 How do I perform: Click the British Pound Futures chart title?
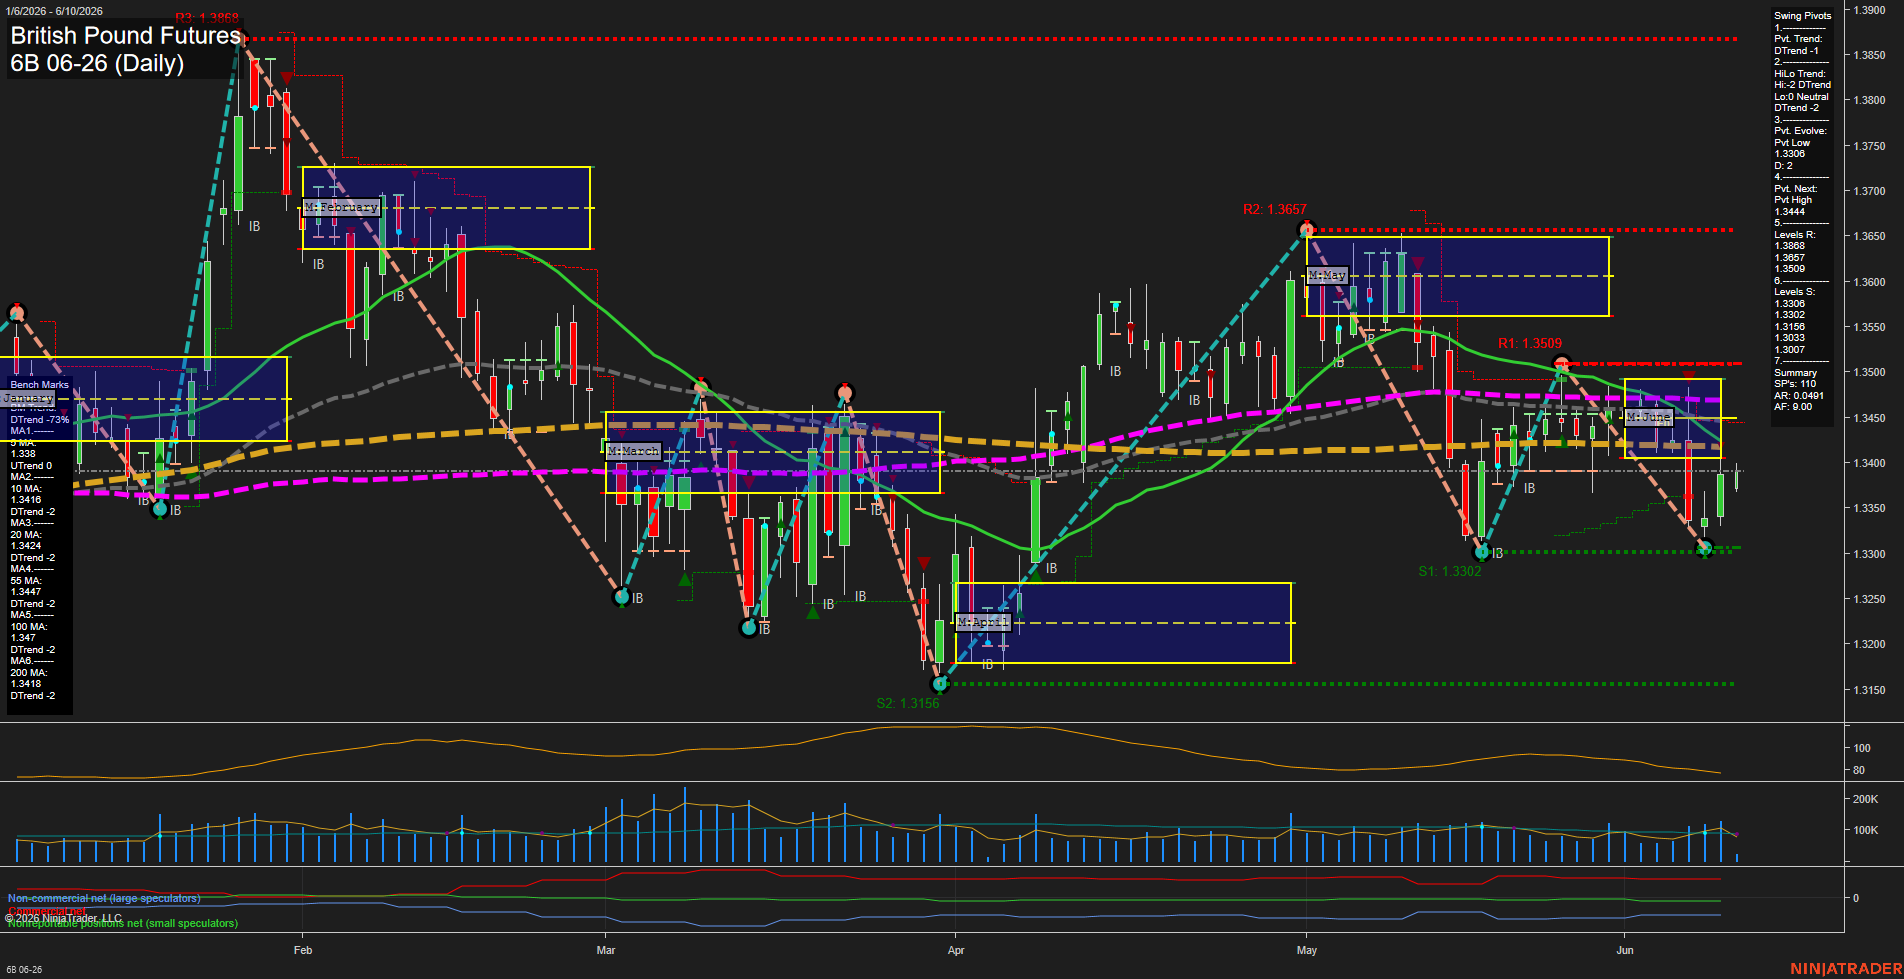tap(126, 35)
